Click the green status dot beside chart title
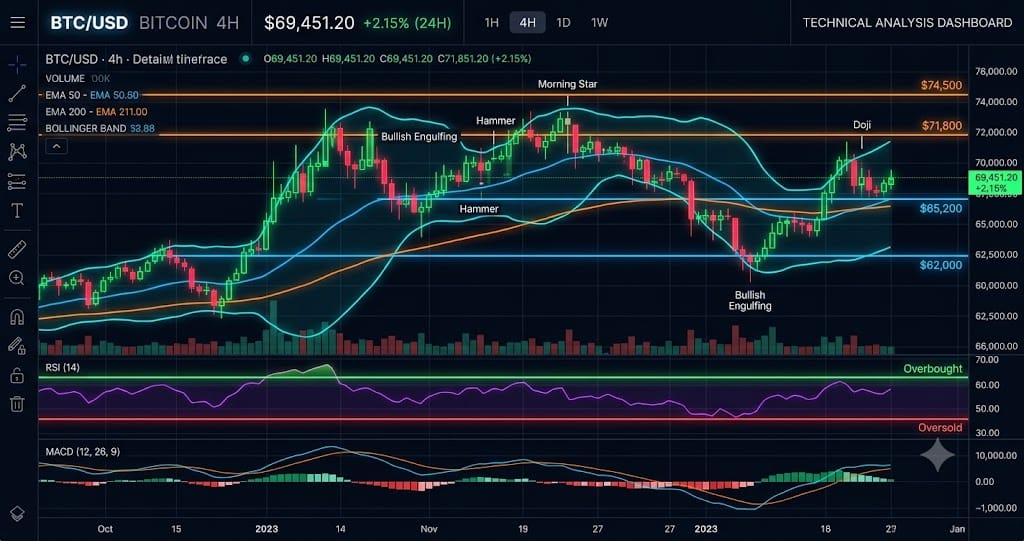Screen dimensions: 1024x541 pyautogui.click(x=246, y=59)
